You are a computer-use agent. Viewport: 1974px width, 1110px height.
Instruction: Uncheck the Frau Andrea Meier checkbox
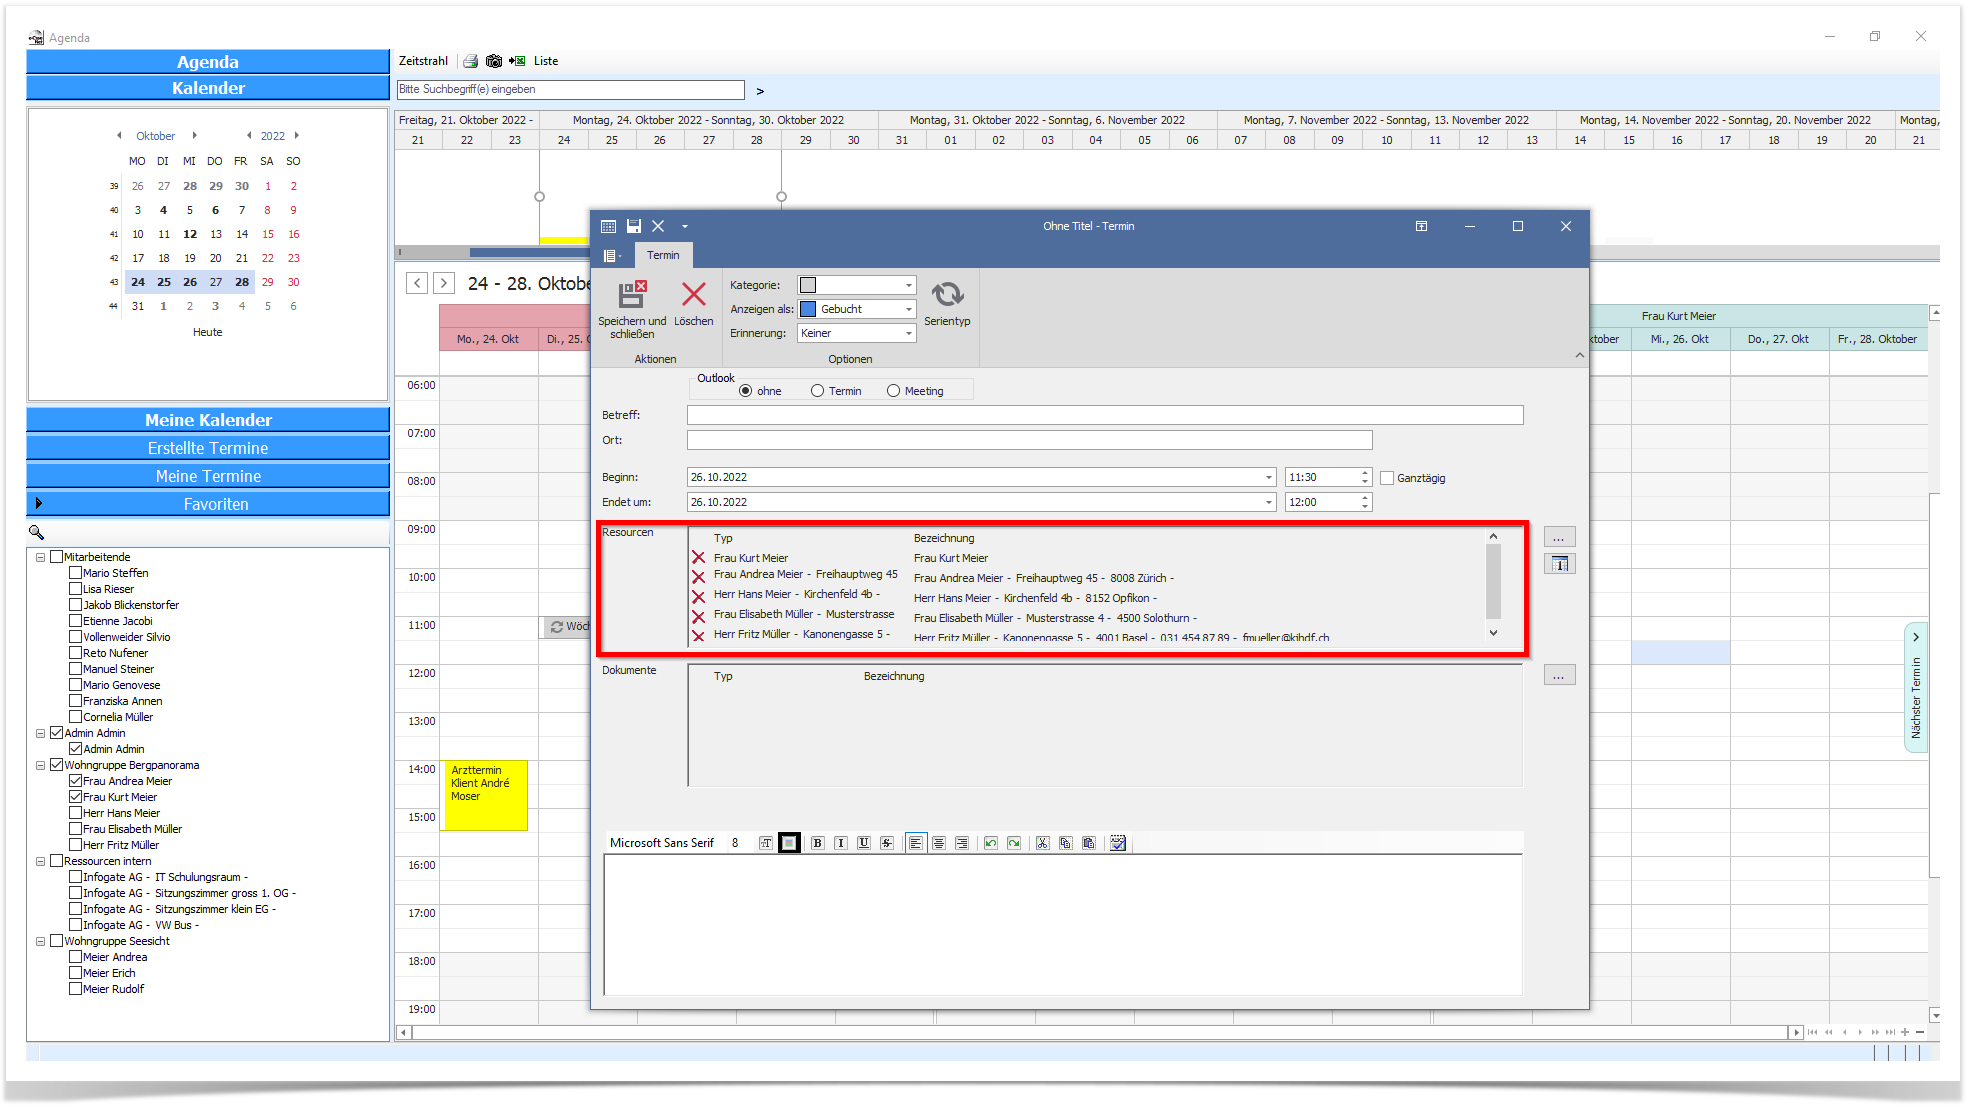75,781
